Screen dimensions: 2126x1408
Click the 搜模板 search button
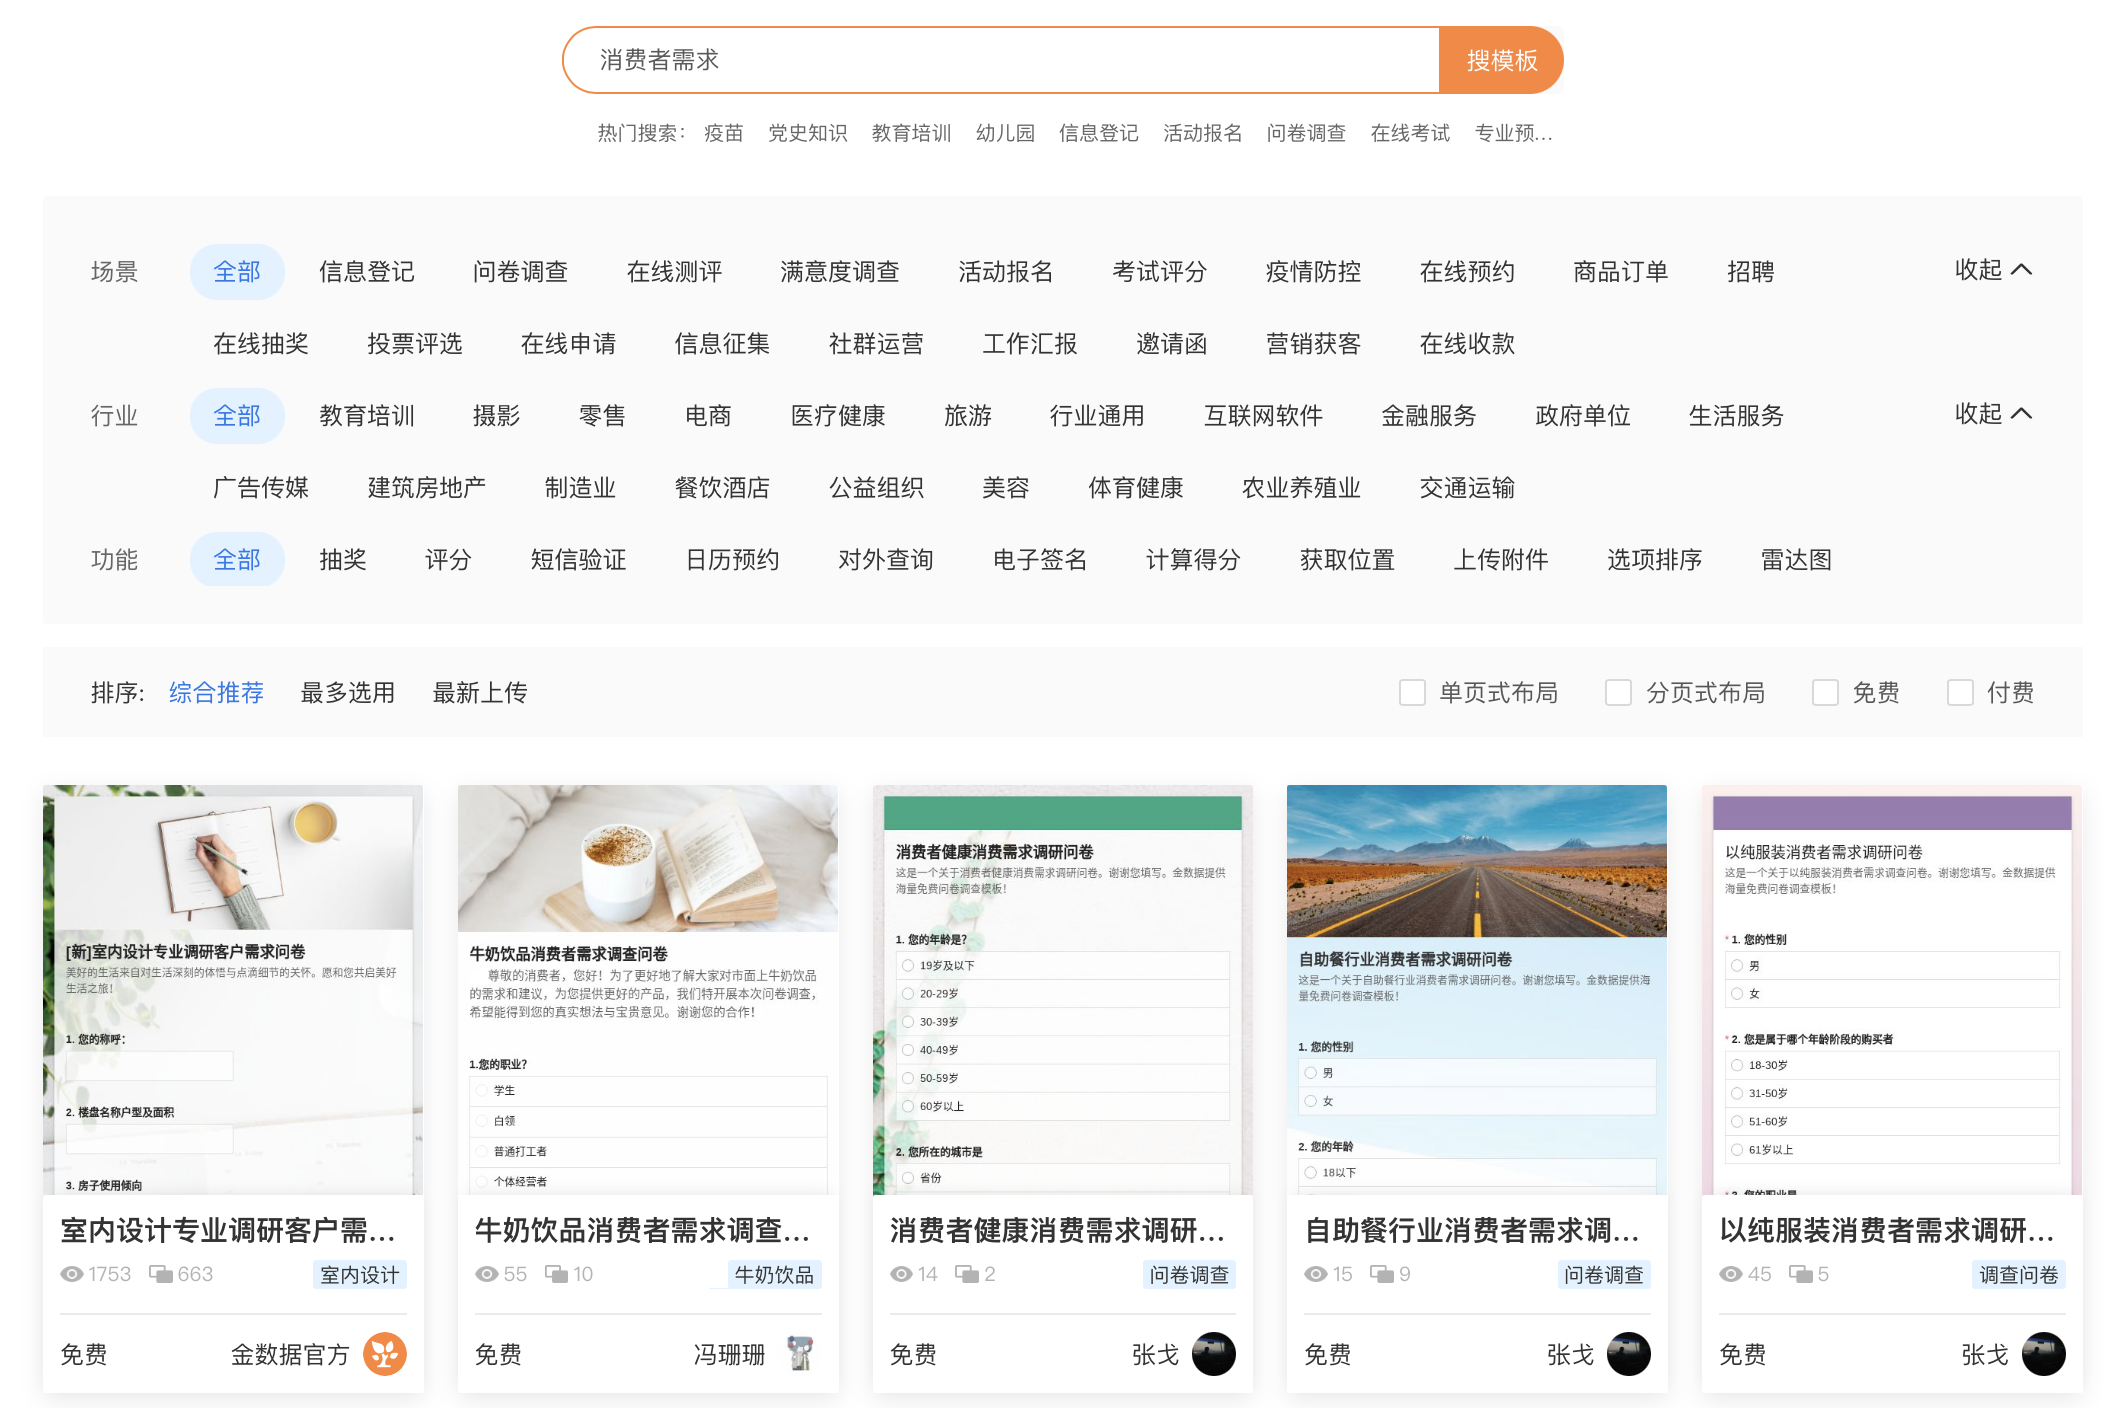[x=1501, y=60]
